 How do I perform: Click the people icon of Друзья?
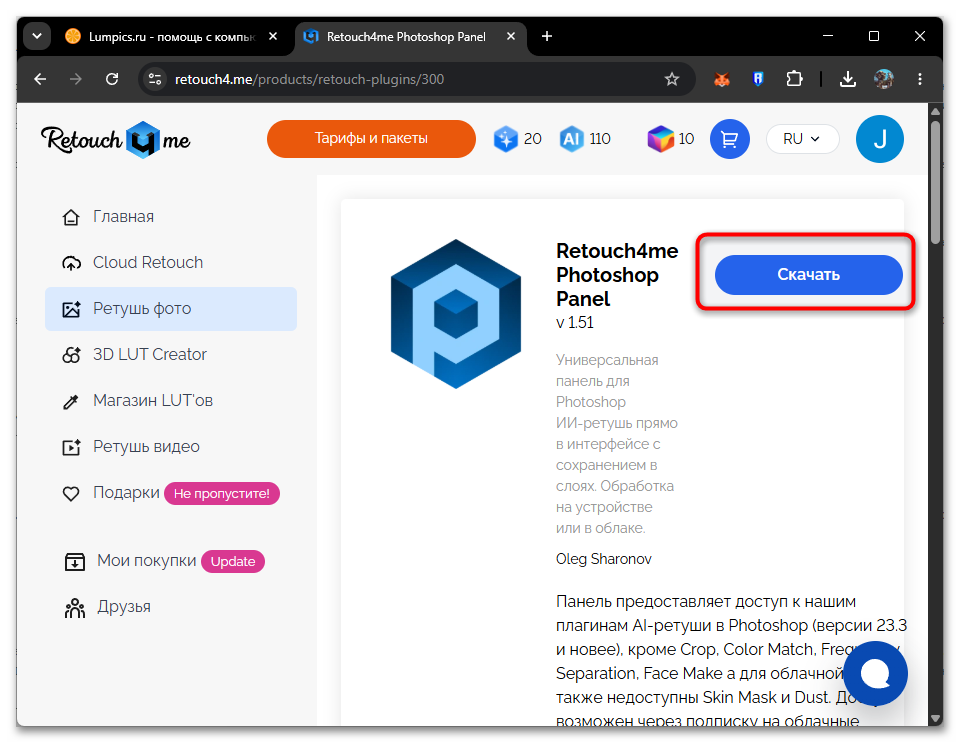pos(75,608)
